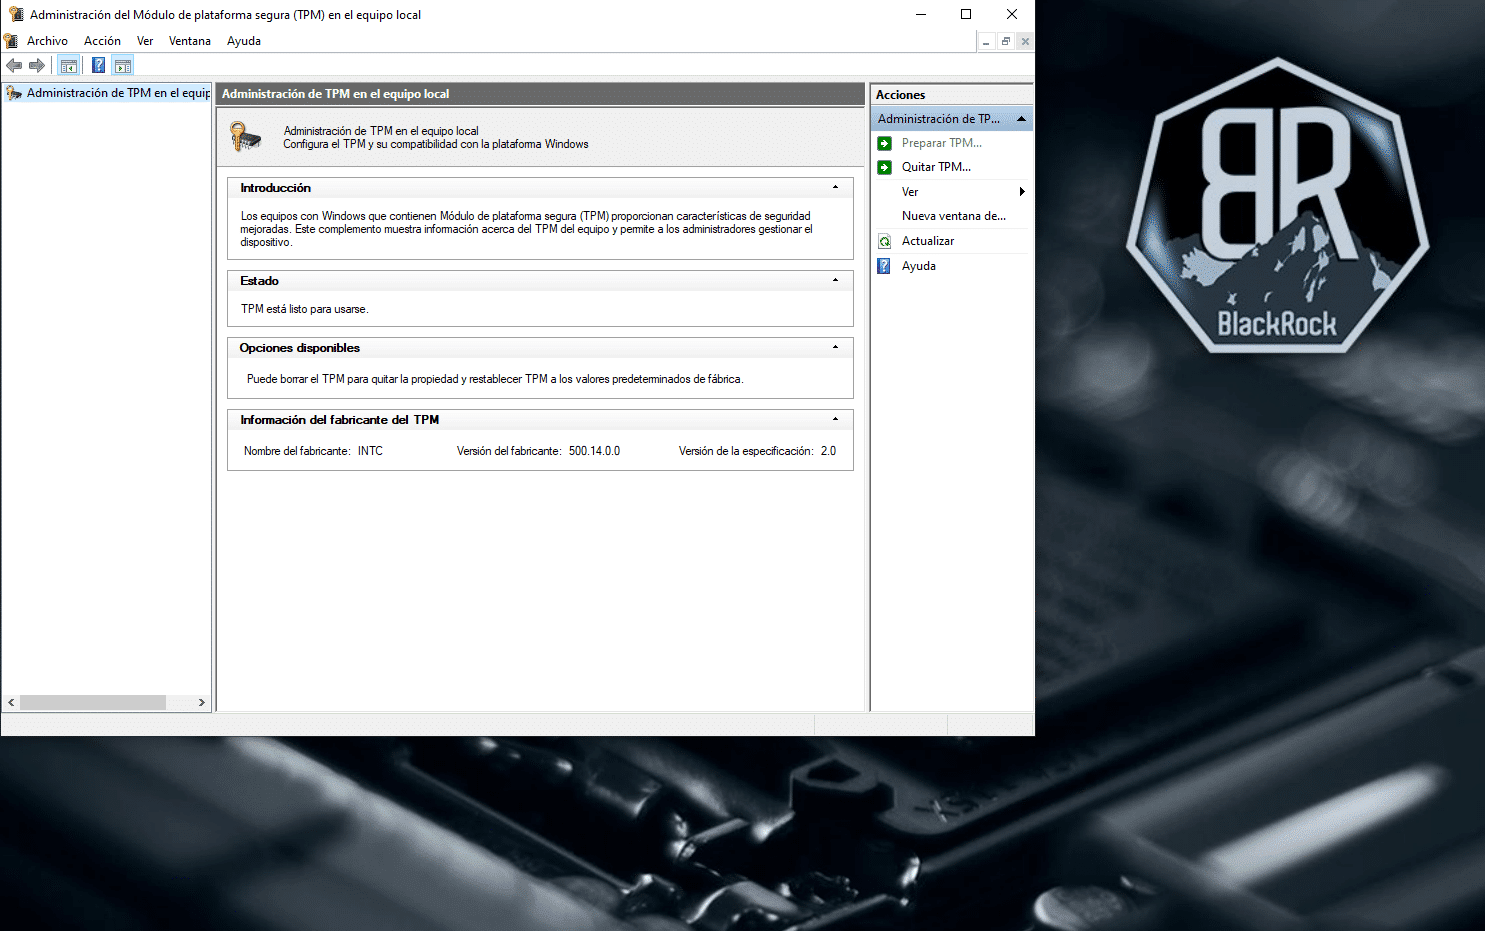Toggle the console tree pane toolbar icon
The height and width of the screenshot is (931, 1485).
point(69,66)
